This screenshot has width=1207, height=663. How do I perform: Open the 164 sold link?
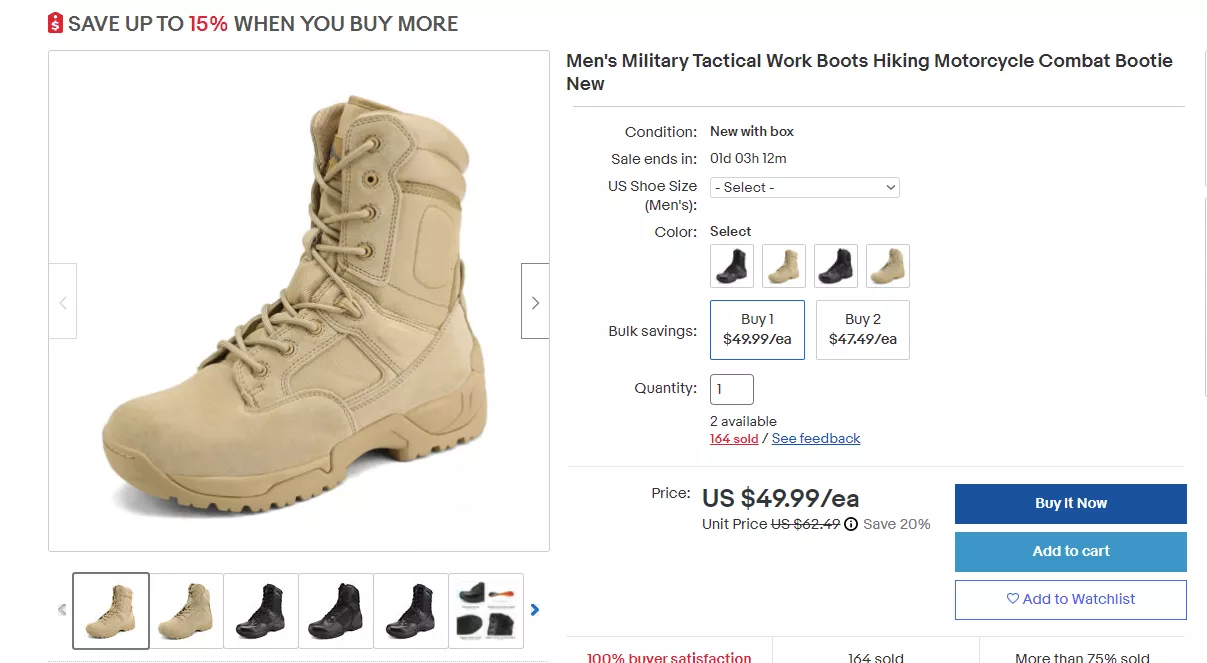click(734, 438)
